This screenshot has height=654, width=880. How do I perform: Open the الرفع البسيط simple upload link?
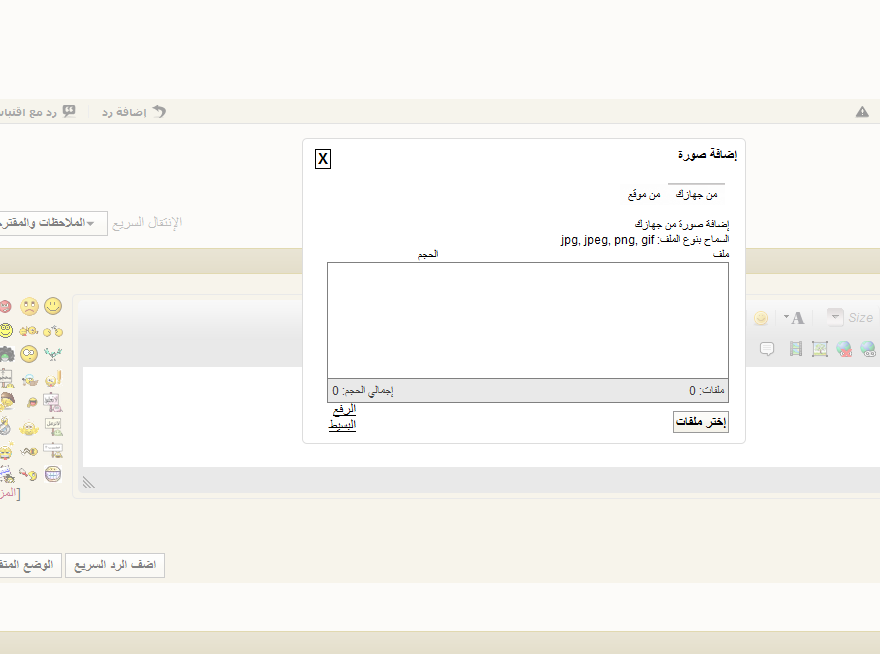coord(342,417)
